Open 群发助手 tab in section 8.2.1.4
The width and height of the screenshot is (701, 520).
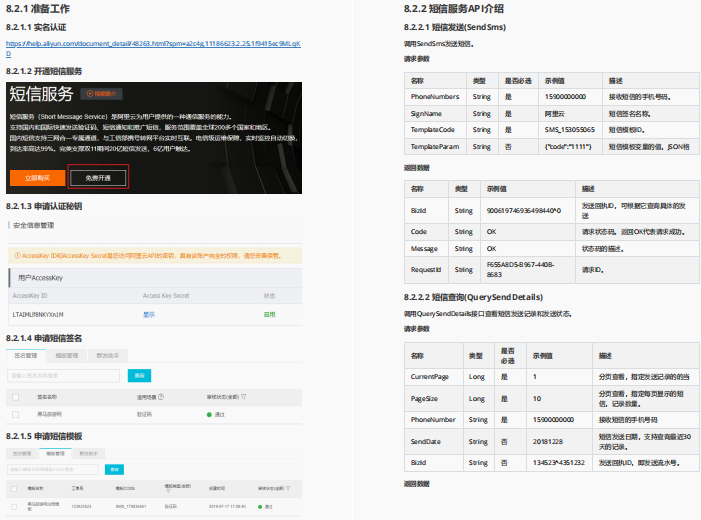click(108, 355)
